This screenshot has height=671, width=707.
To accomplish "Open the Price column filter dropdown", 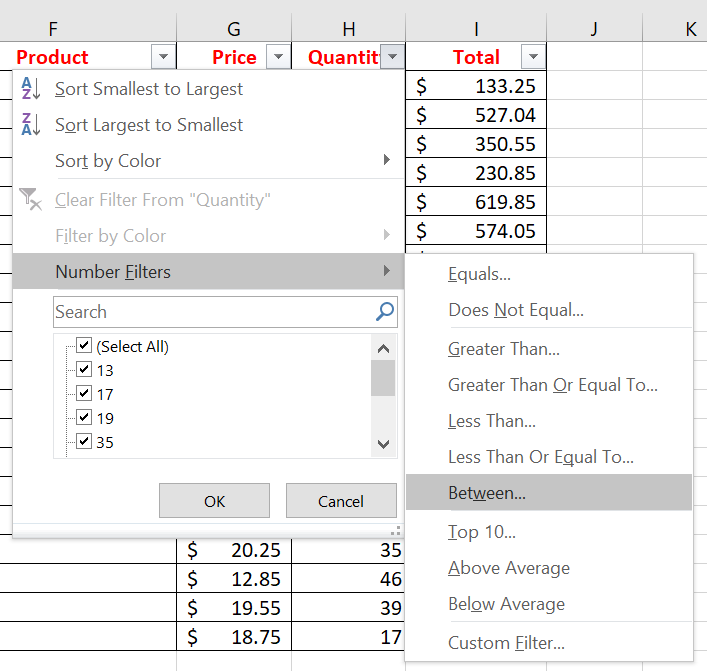I will 279,57.
